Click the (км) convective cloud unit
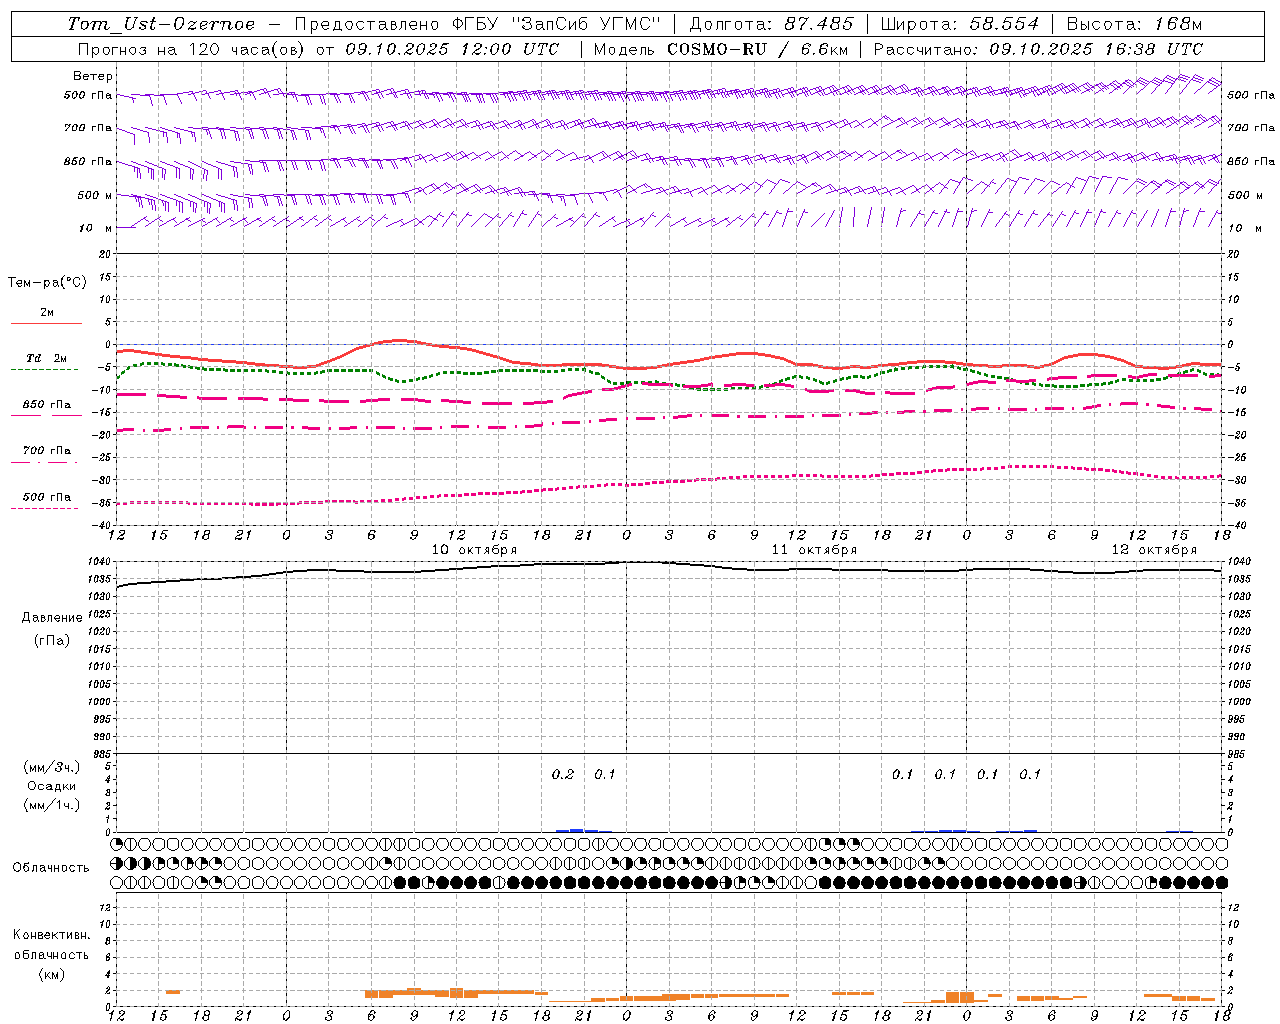Screen dimensions: 1280x1024 click(x=51, y=974)
